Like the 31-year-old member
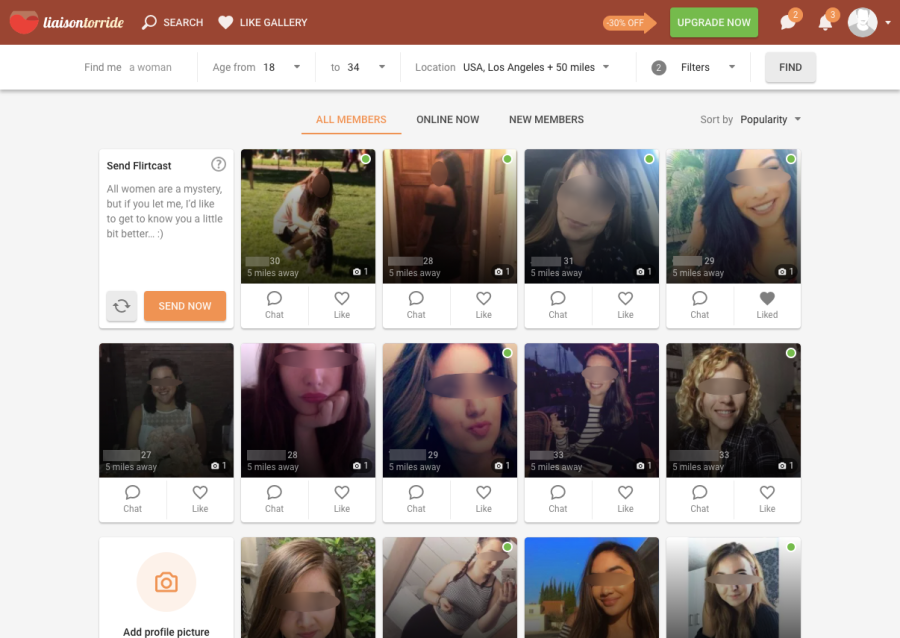Viewport: 900px width, 638px height. pyautogui.click(x=625, y=306)
